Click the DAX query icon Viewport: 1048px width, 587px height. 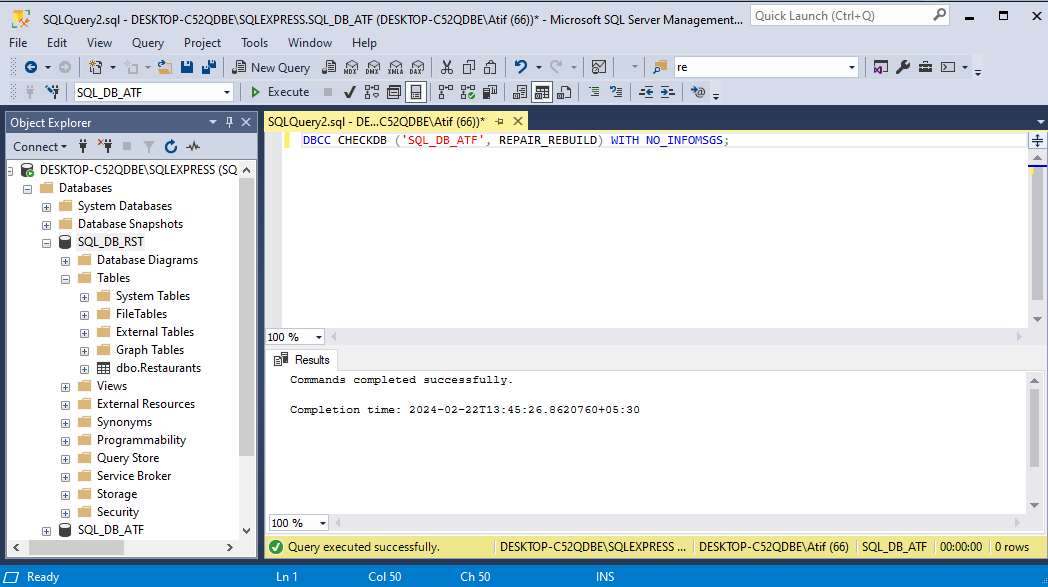[x=417, y=67]
